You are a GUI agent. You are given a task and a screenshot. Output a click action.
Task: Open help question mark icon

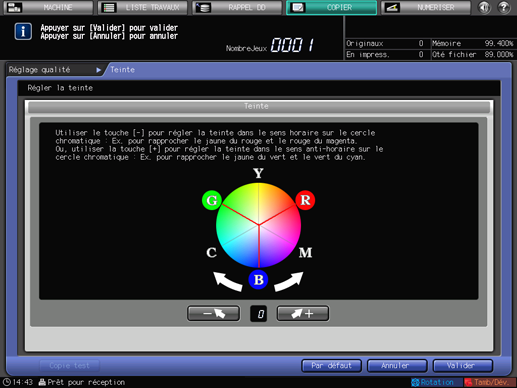point(504,7)
